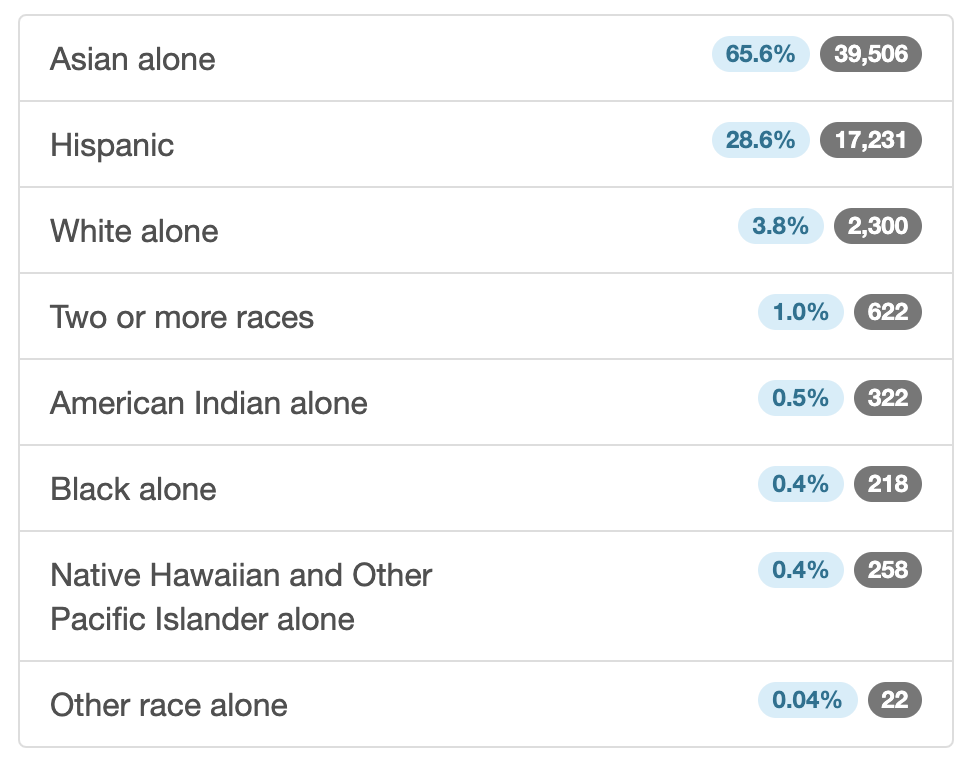Click the 65.6% percentage badge

pyautogui.click(x=761, y=54)
